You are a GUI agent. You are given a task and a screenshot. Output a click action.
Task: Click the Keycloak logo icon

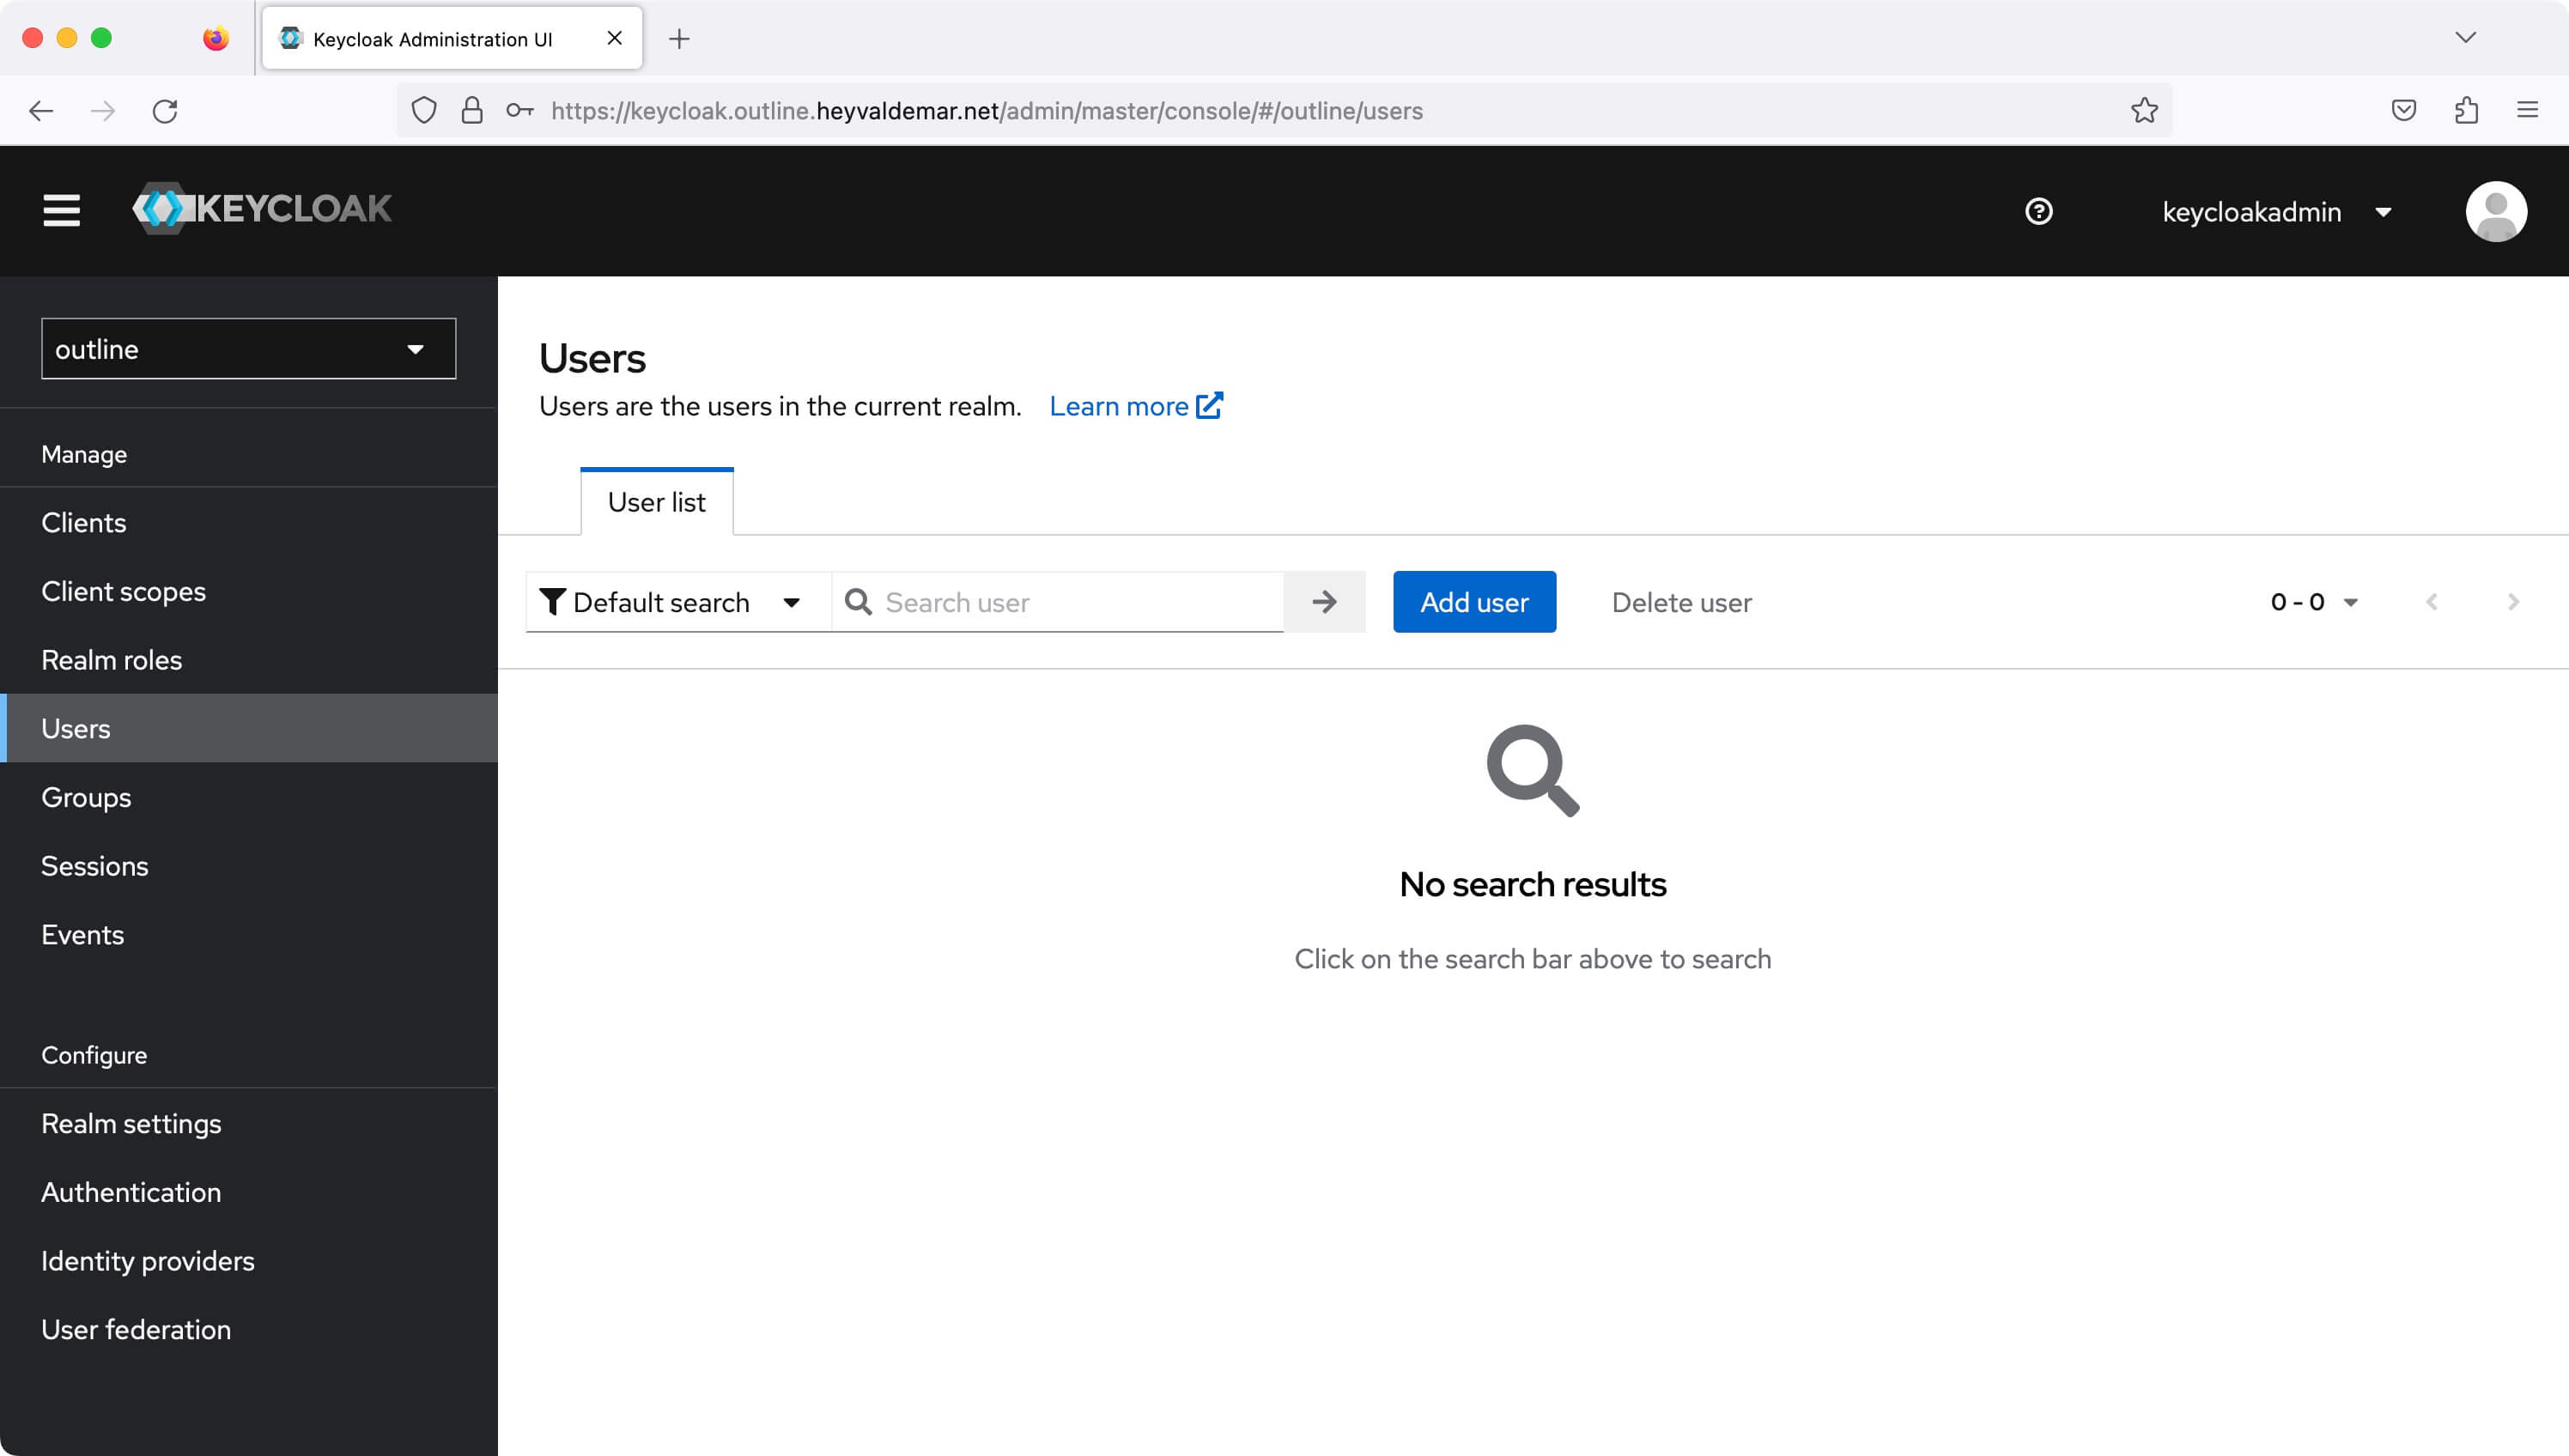tap(162, 210)
